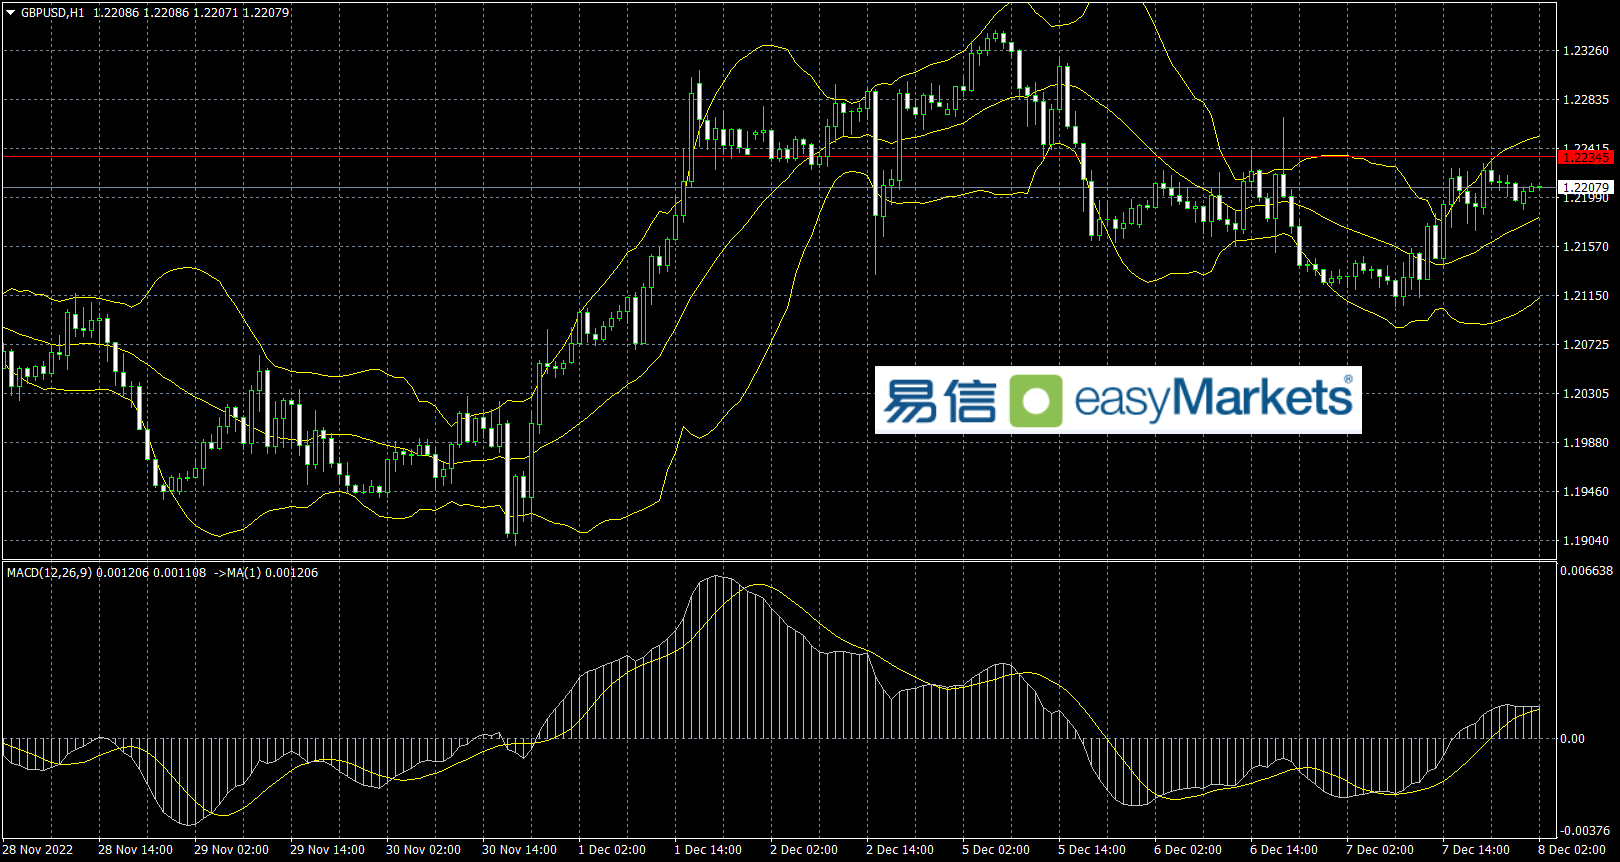Click the 28 Nov 2022 date label
Viewport: 1620px width, 862px height.
coord(38,850)
